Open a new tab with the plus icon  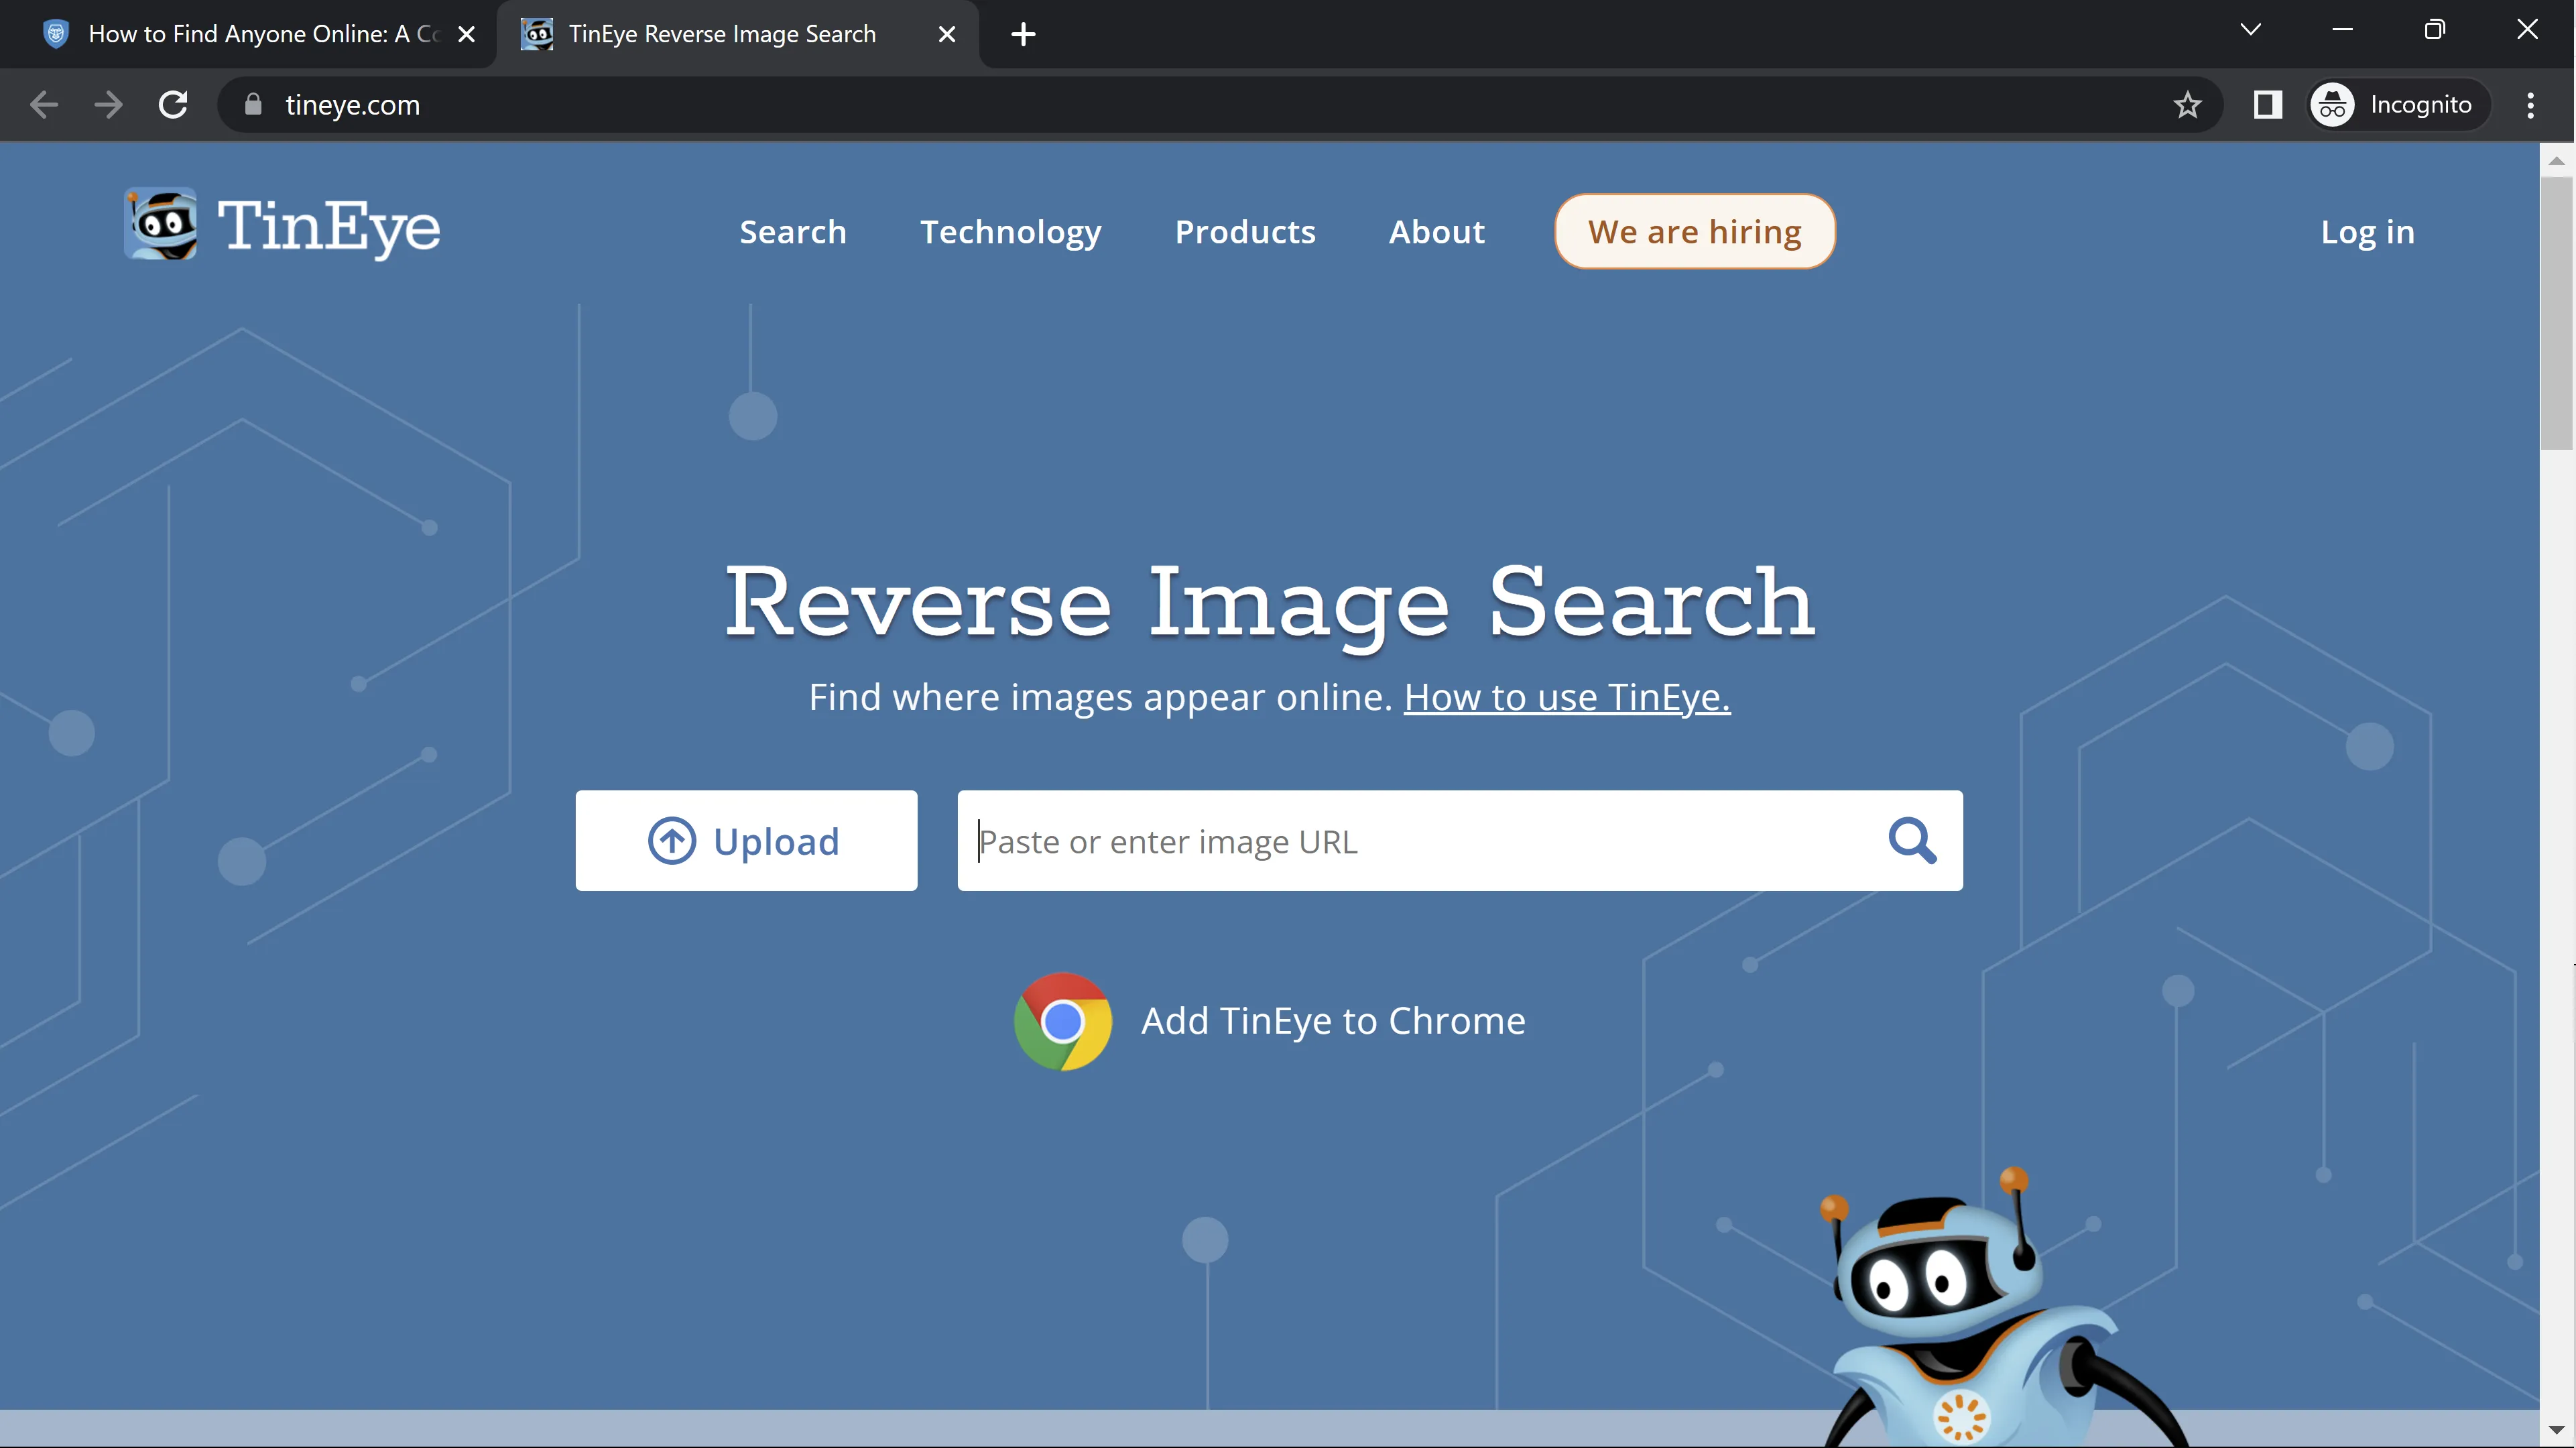point(1022,34)
